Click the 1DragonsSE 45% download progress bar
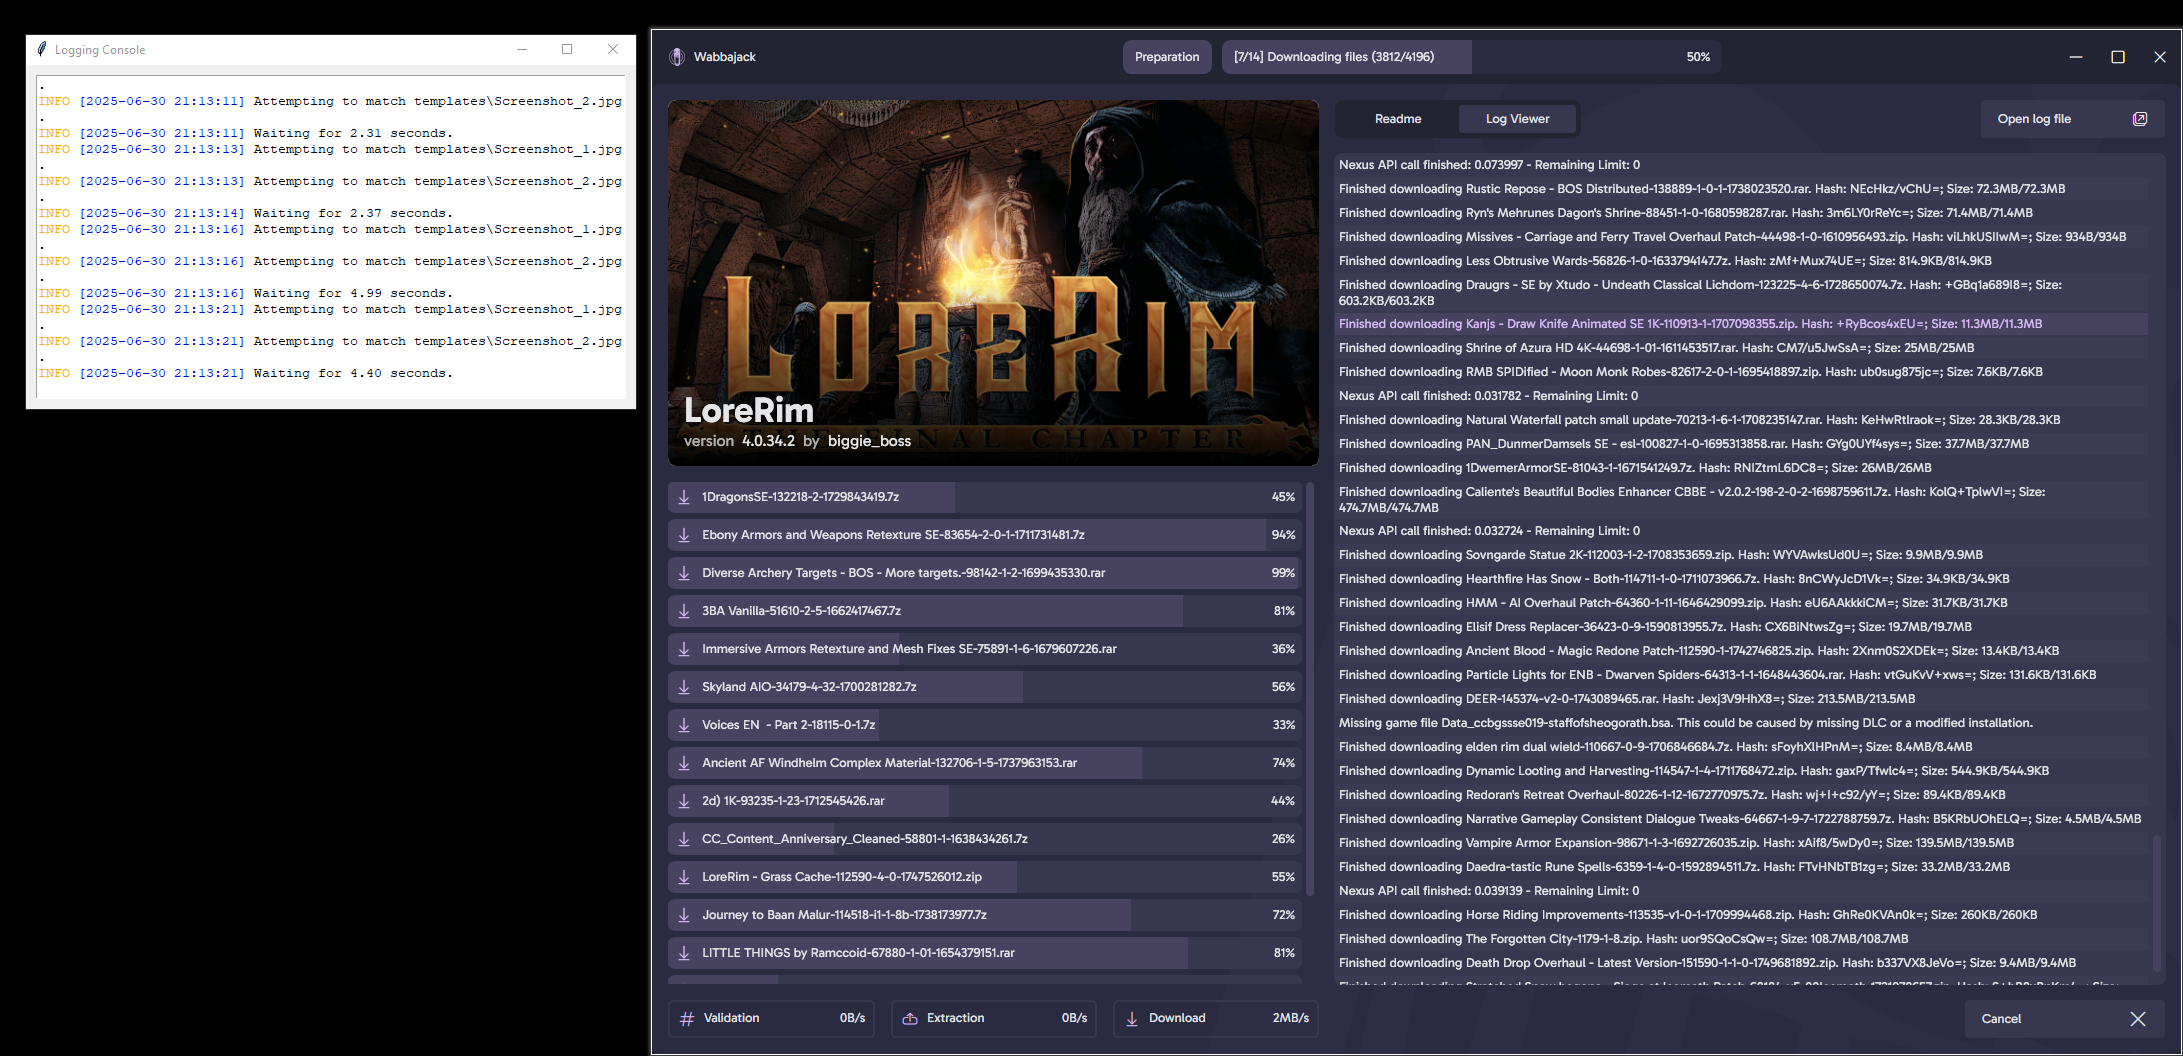 [x=985, y=497]
